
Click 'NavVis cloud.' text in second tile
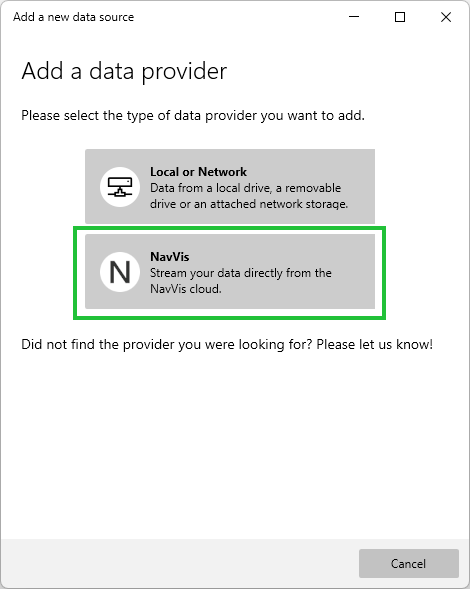(186, 289)
